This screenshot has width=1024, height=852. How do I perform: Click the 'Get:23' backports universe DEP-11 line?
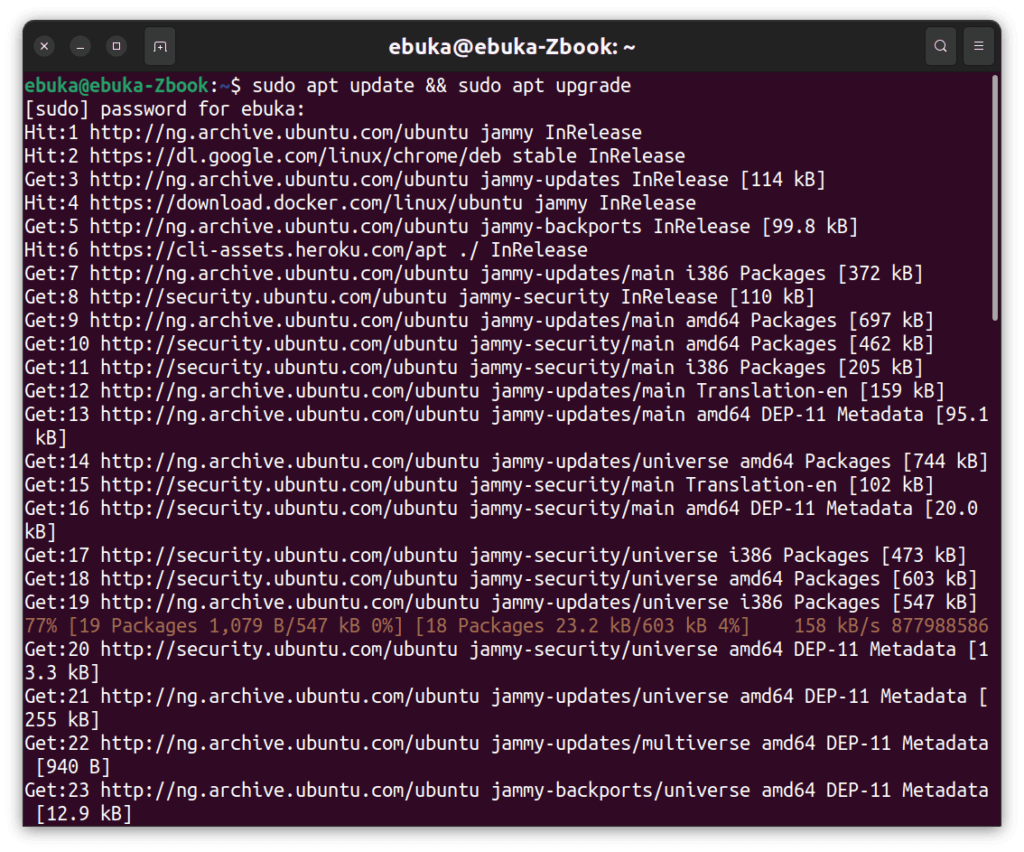[x=506, y=802]
